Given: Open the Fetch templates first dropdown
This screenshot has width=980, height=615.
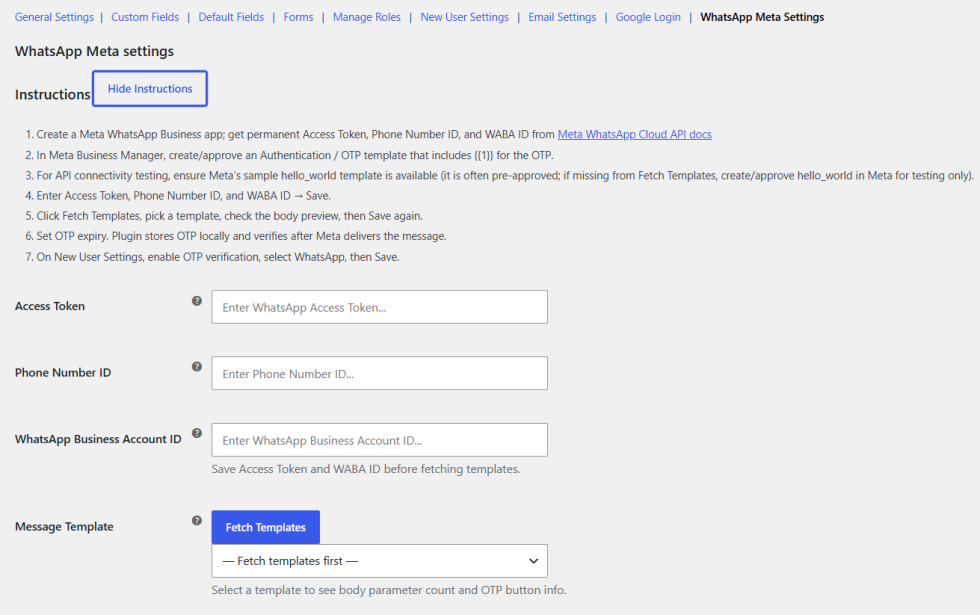Looking at the screenshot, I should coord(379,561).
